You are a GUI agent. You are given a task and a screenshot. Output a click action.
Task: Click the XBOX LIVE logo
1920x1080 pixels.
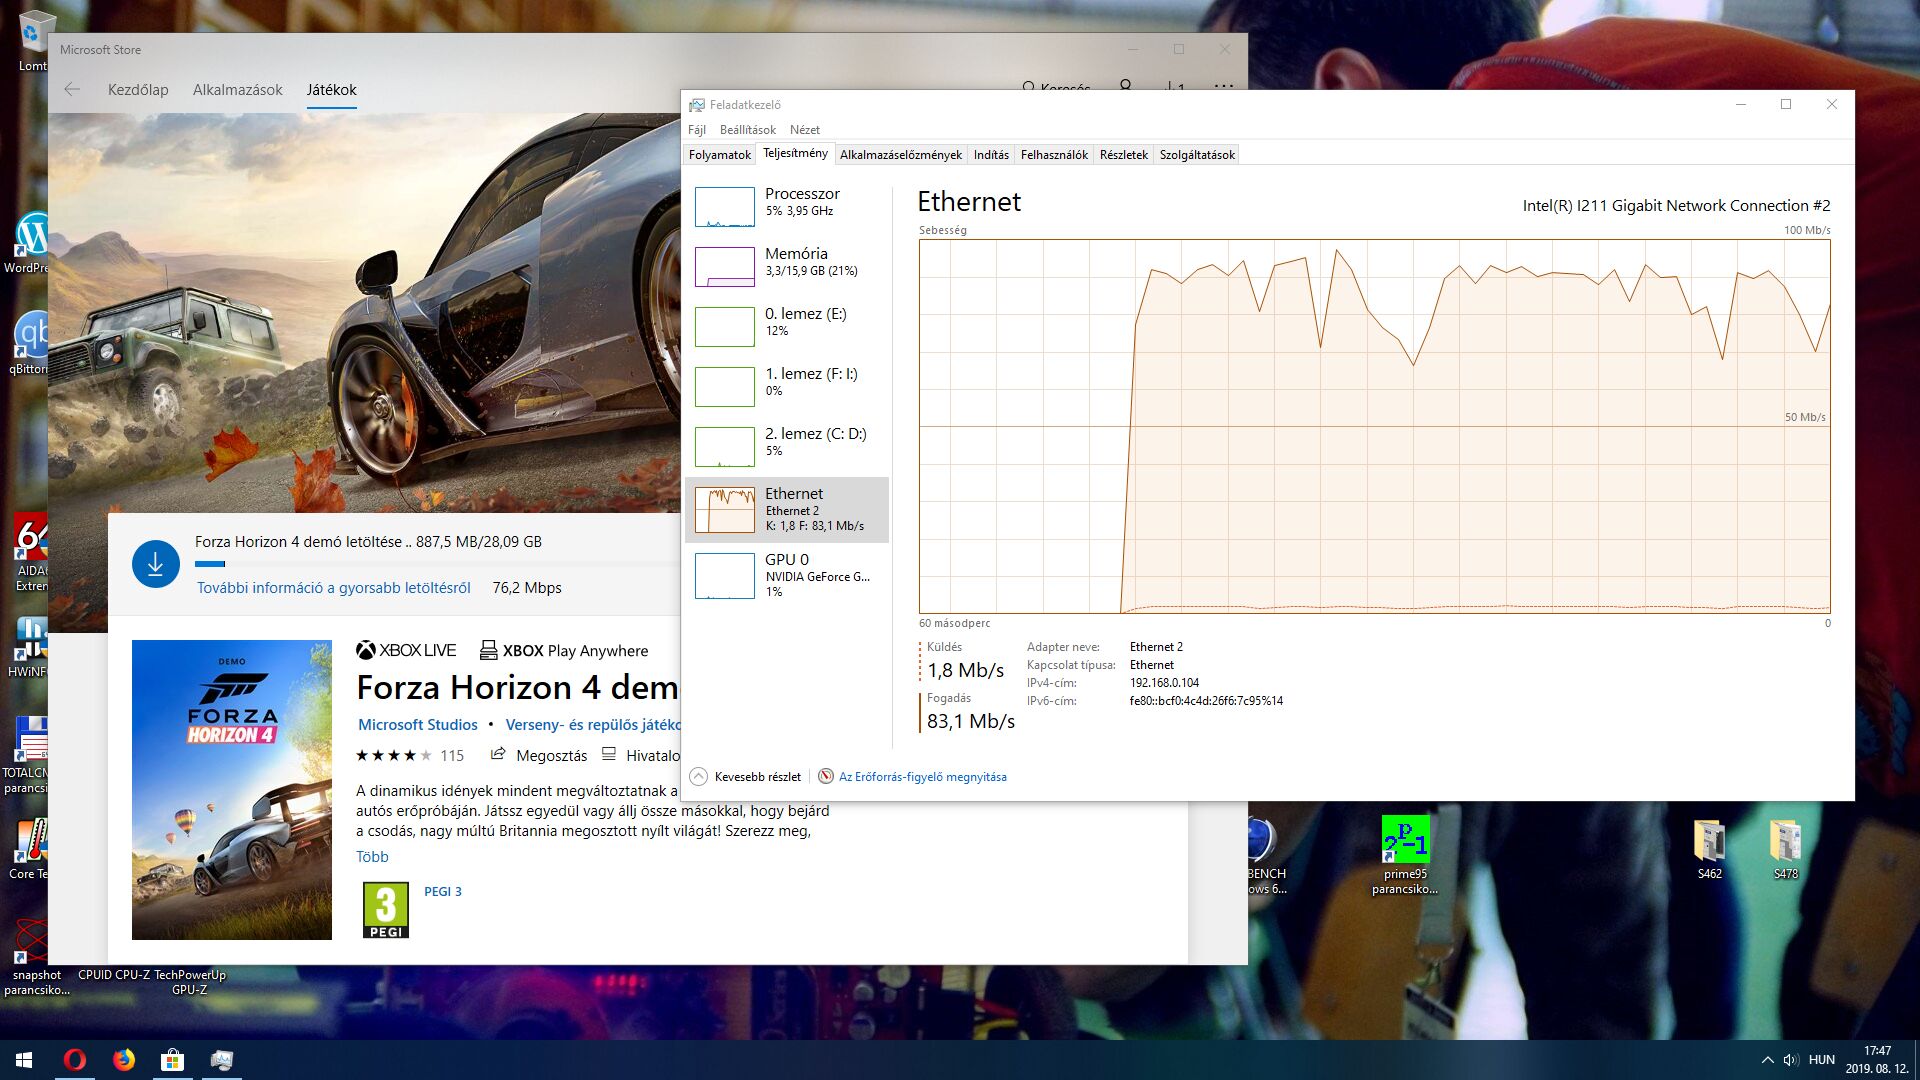point(406,651)
